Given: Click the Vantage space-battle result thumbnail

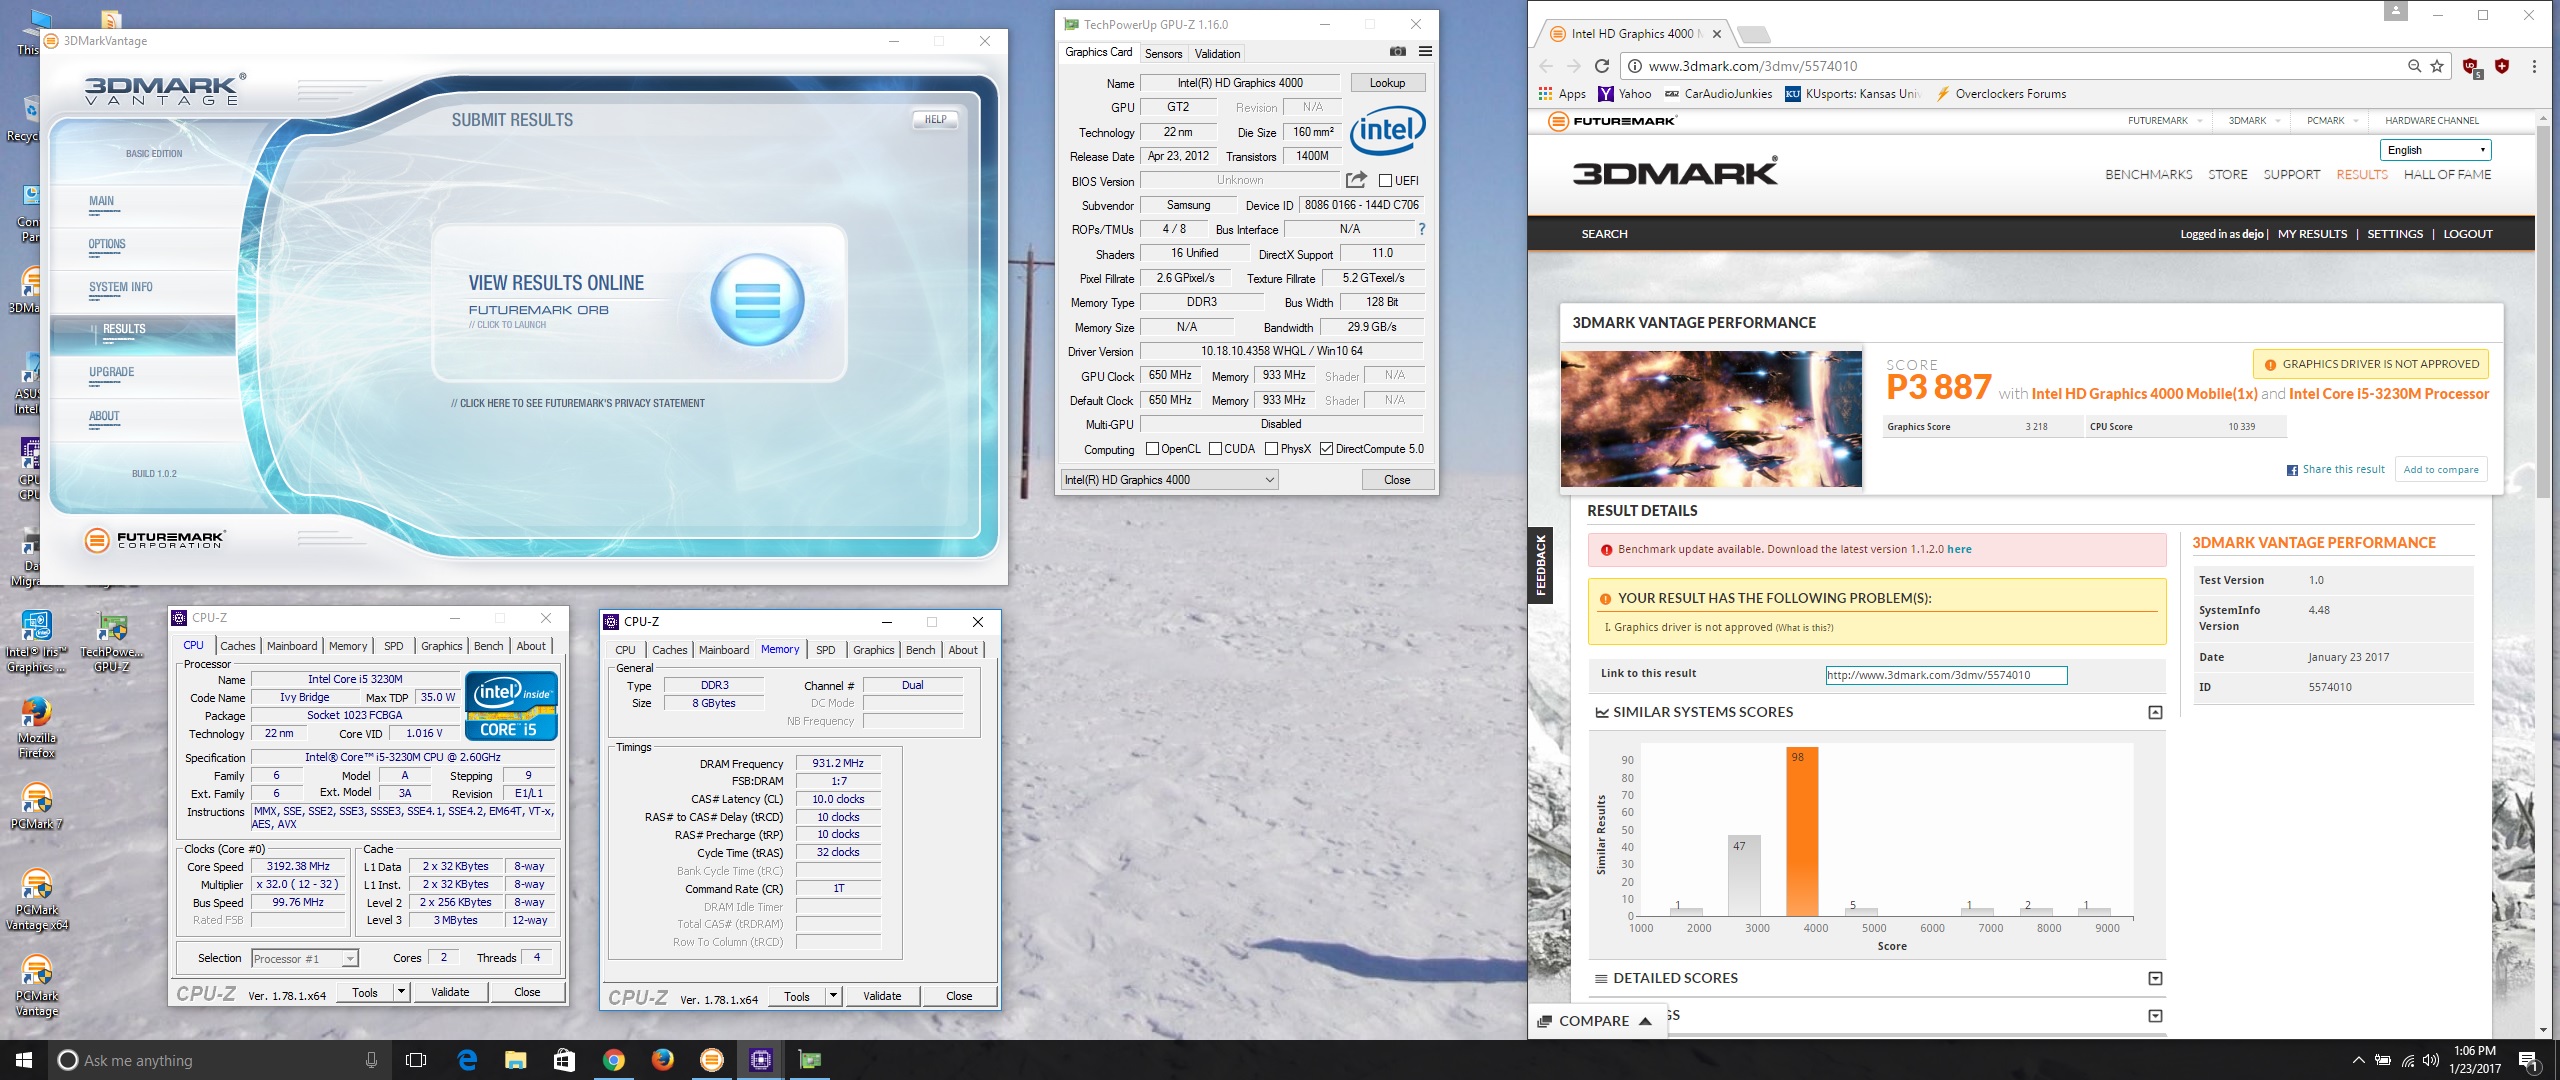Looking at the screenshot, I should [x=1711, y=419].
